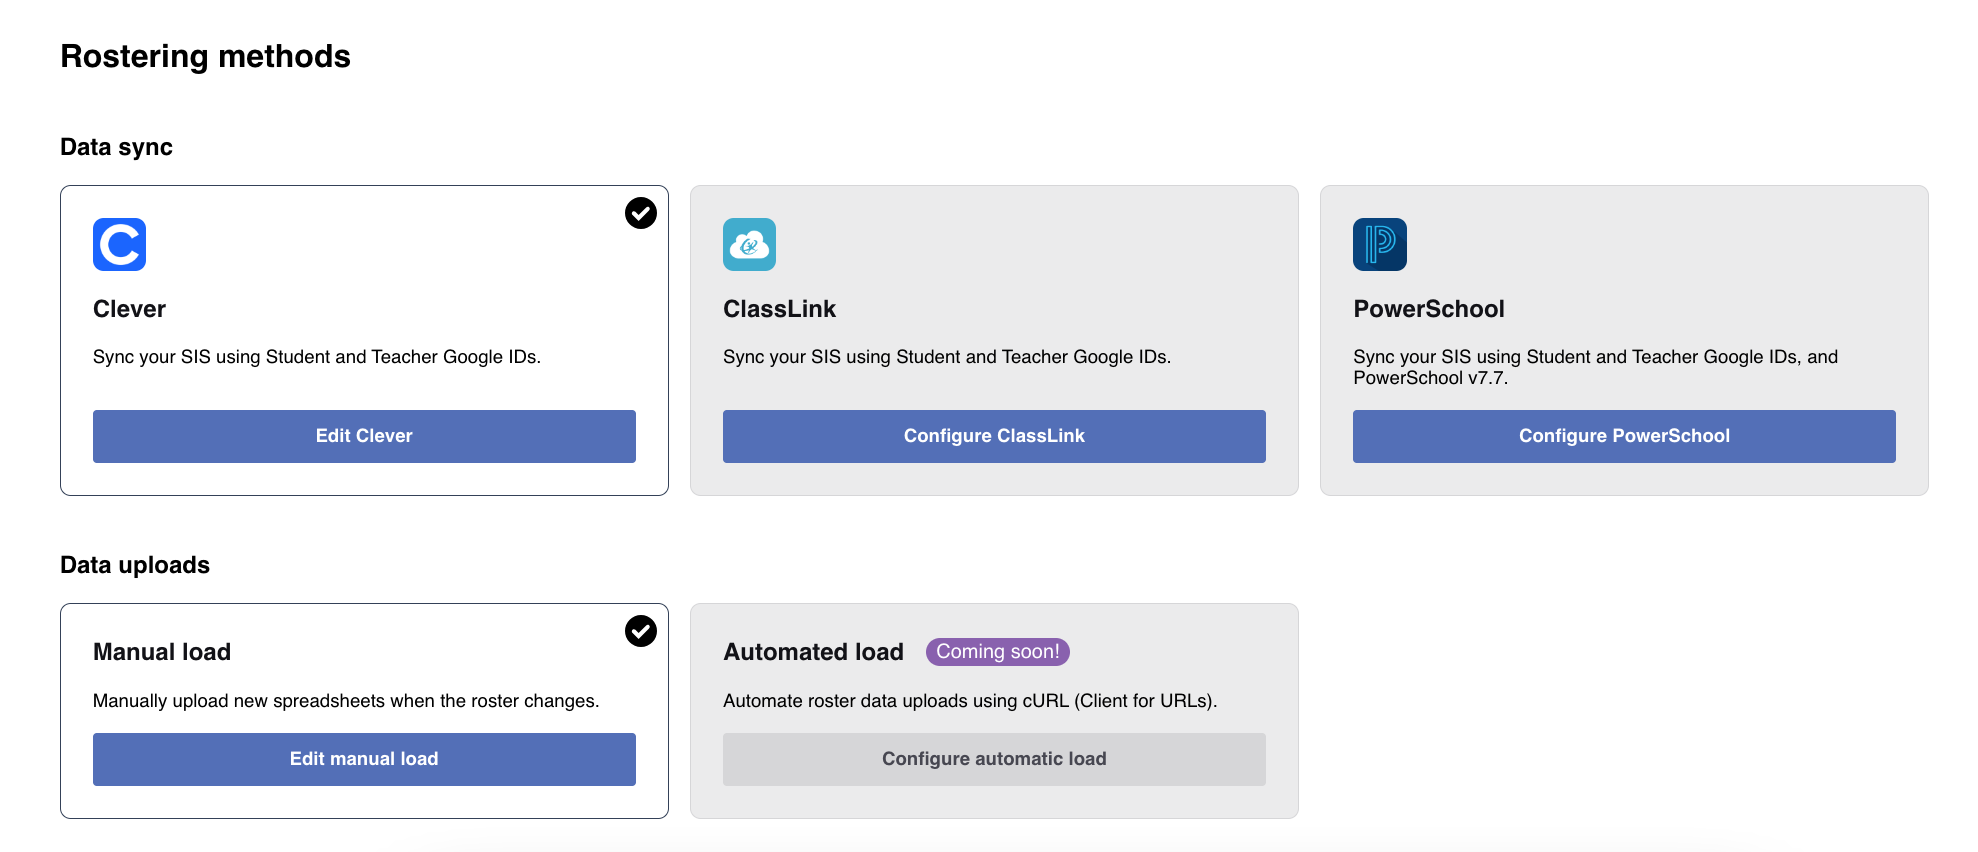Click the ClassLink cloud icon
Screen dimensions: 1978x852
749,244
